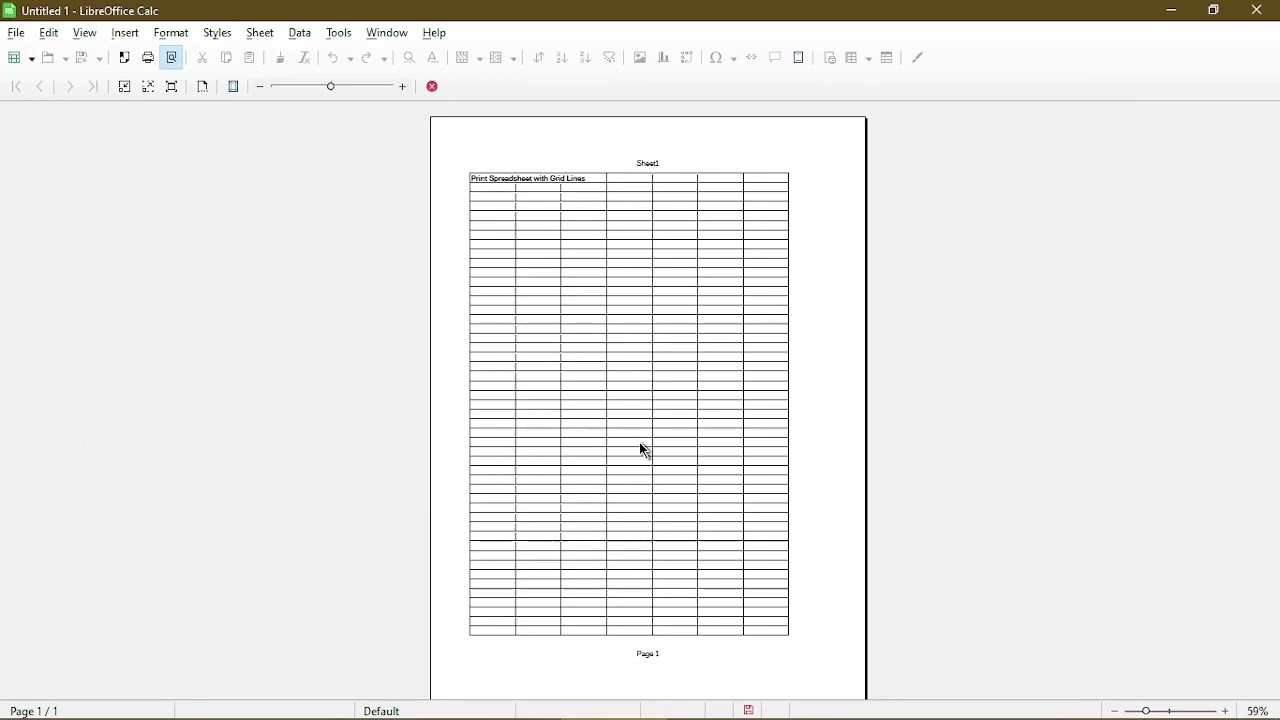Open the Redo history dropdown arrow
Viewport: 1280px width, 720px height.
pos(385,59)
